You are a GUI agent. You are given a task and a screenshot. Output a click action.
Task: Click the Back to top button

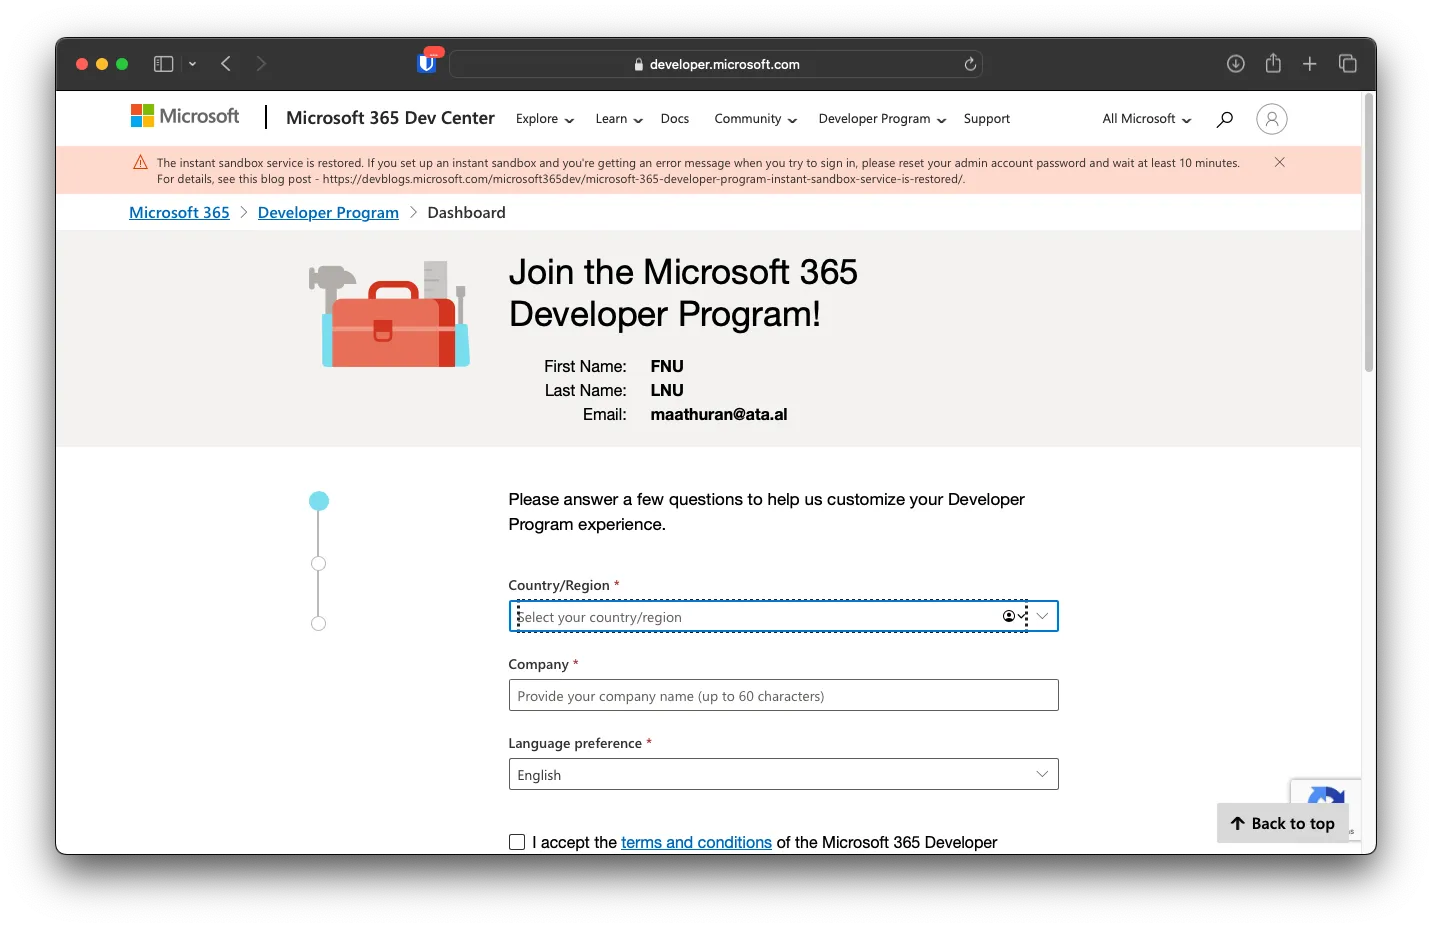tap(1283, 823)
